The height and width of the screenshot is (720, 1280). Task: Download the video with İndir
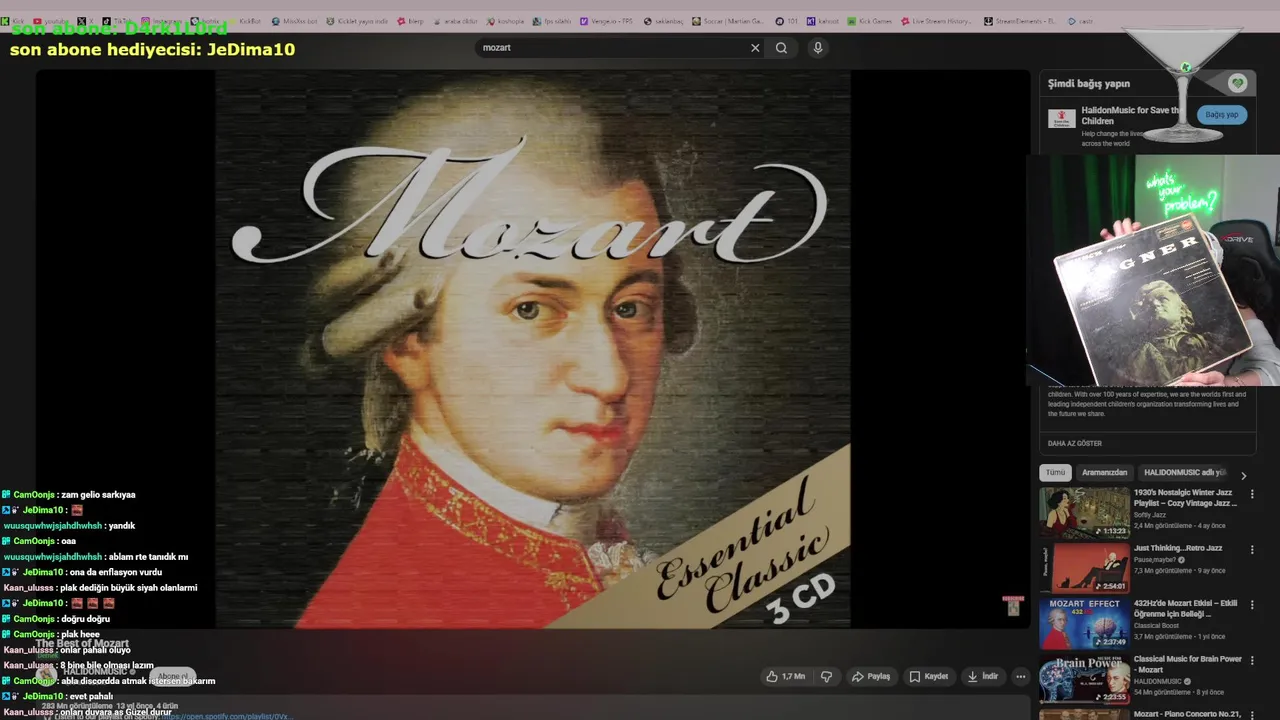point(982,676)
